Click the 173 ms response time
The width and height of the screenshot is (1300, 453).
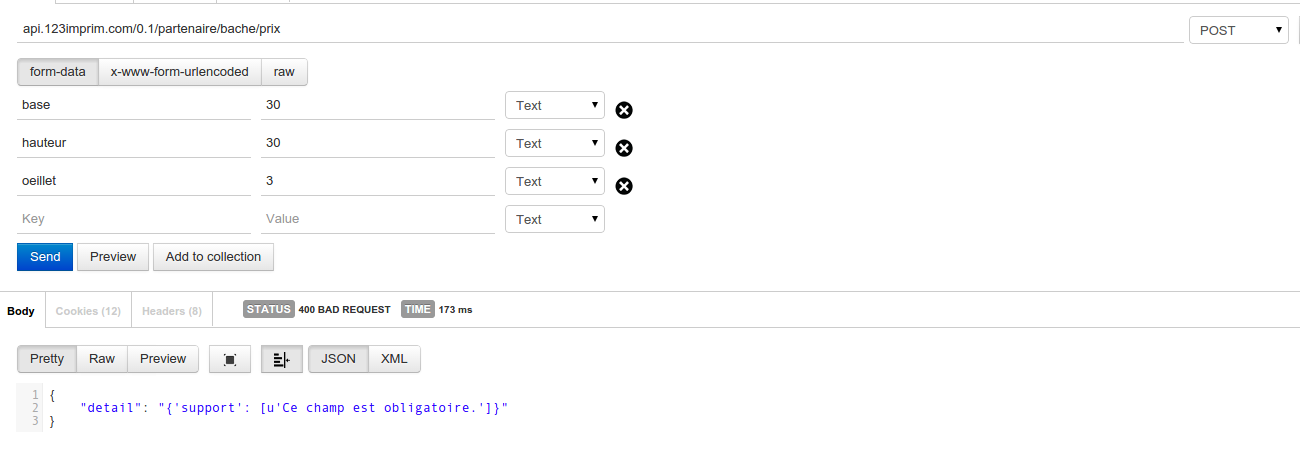[455, 310]
